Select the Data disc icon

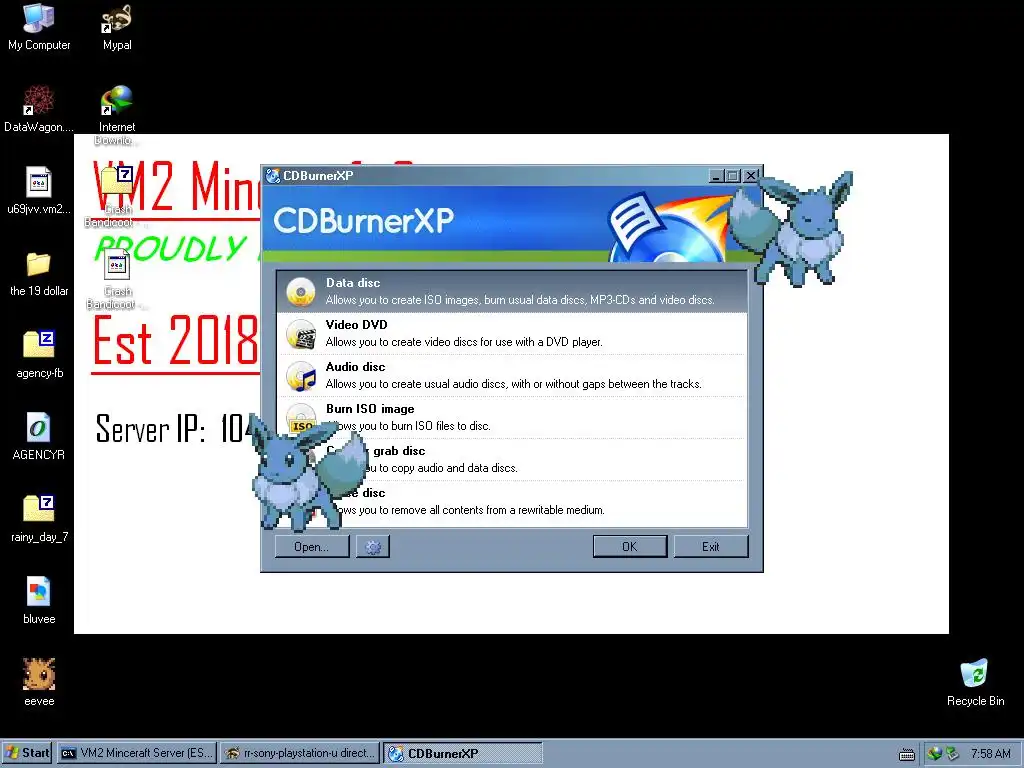tap(301, 292)
